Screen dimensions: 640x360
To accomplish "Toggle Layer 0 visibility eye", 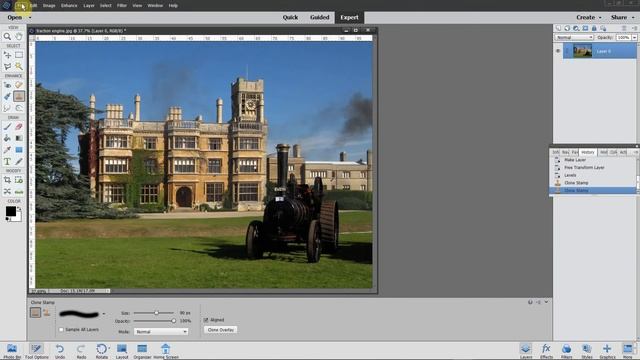I will 558,51.
